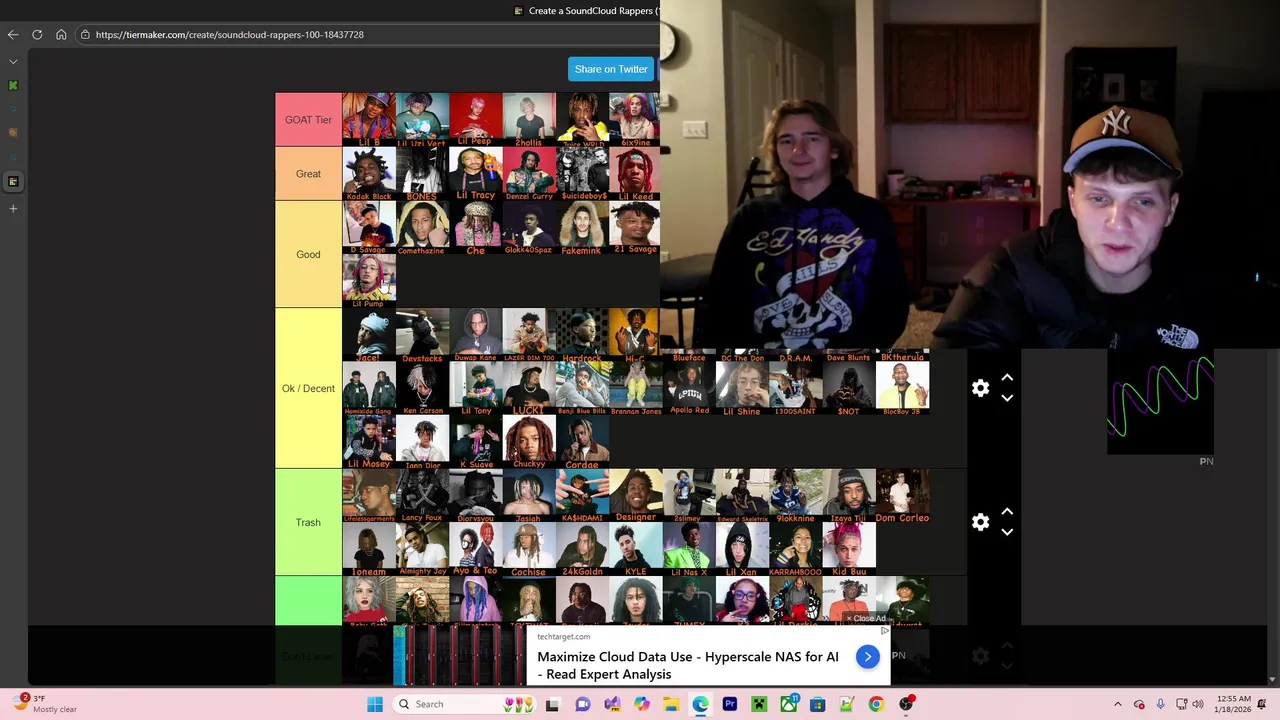The width and height of the screenshot is (1280, 720).
Task: Open OBS Studio from taskbar
Action: tap(906, 704)
